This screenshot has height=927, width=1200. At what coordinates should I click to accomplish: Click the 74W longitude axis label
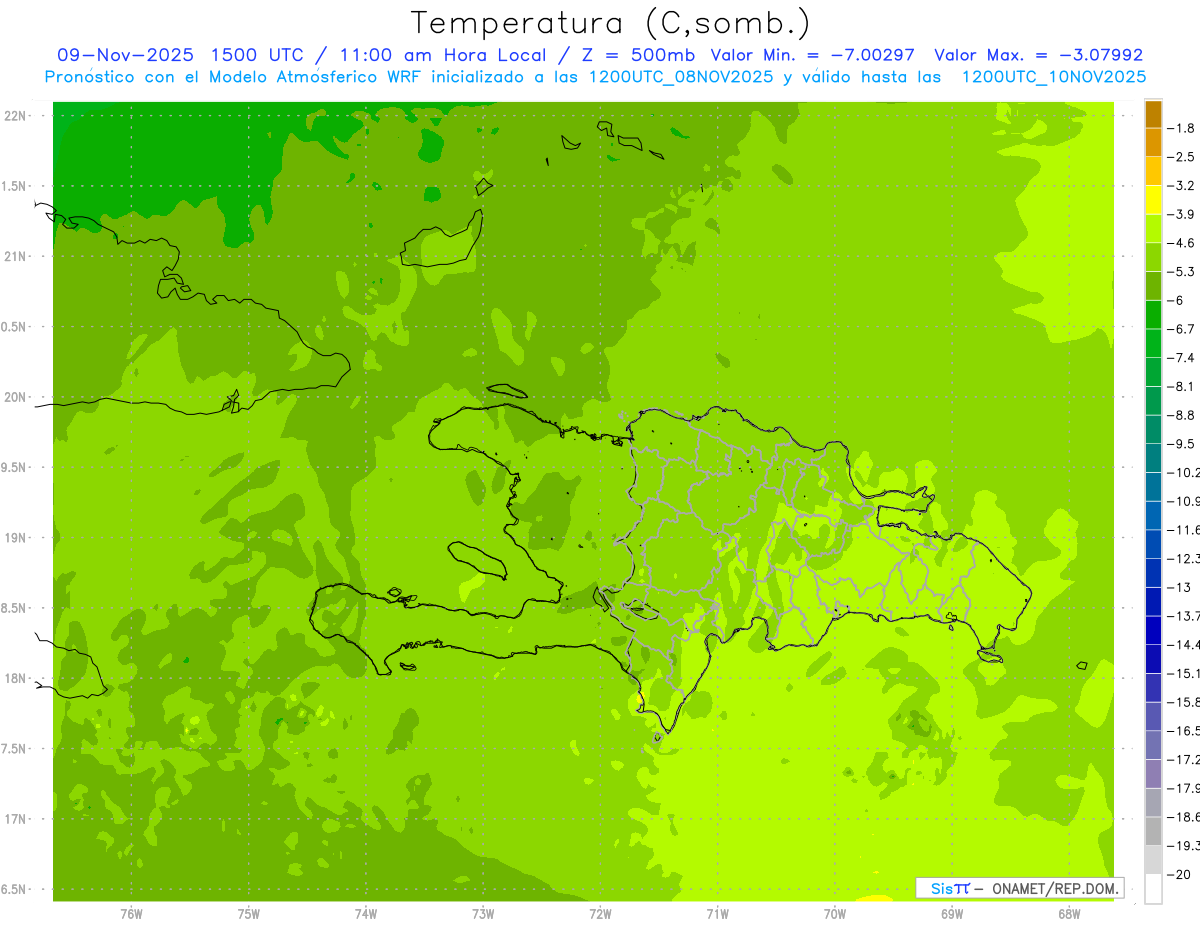[x=365, y=914]
